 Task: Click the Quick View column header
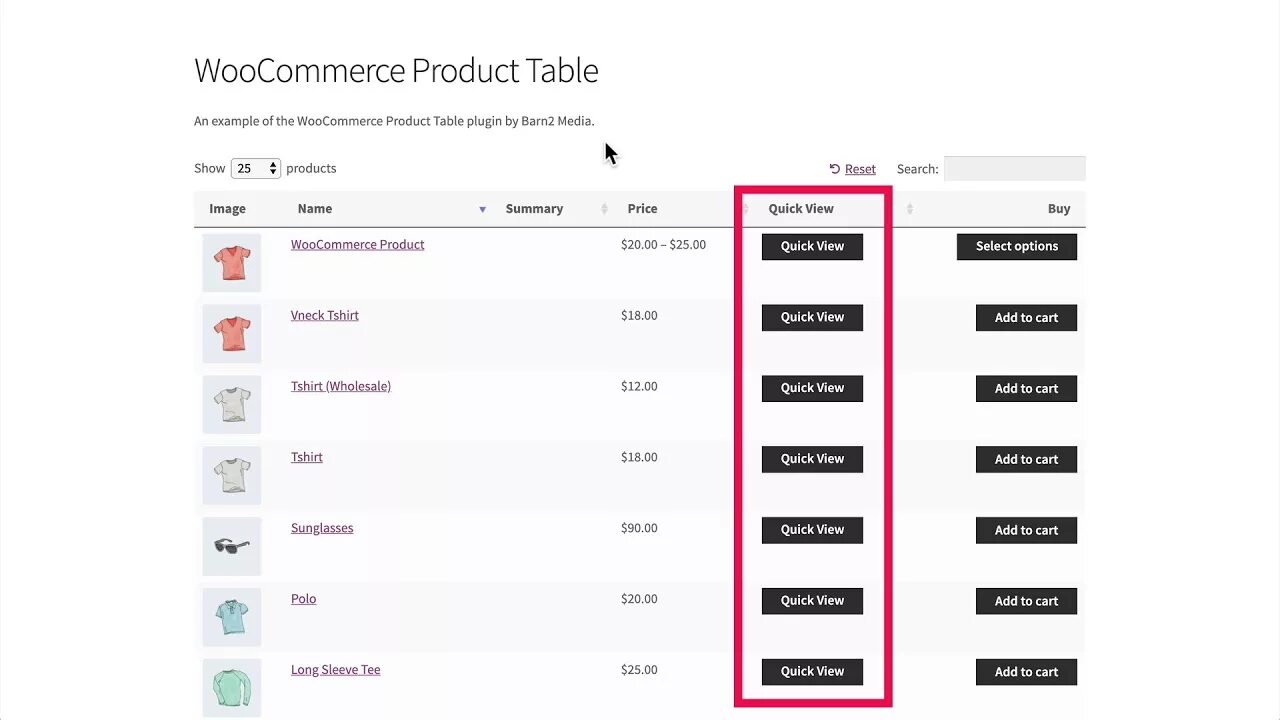800,209
